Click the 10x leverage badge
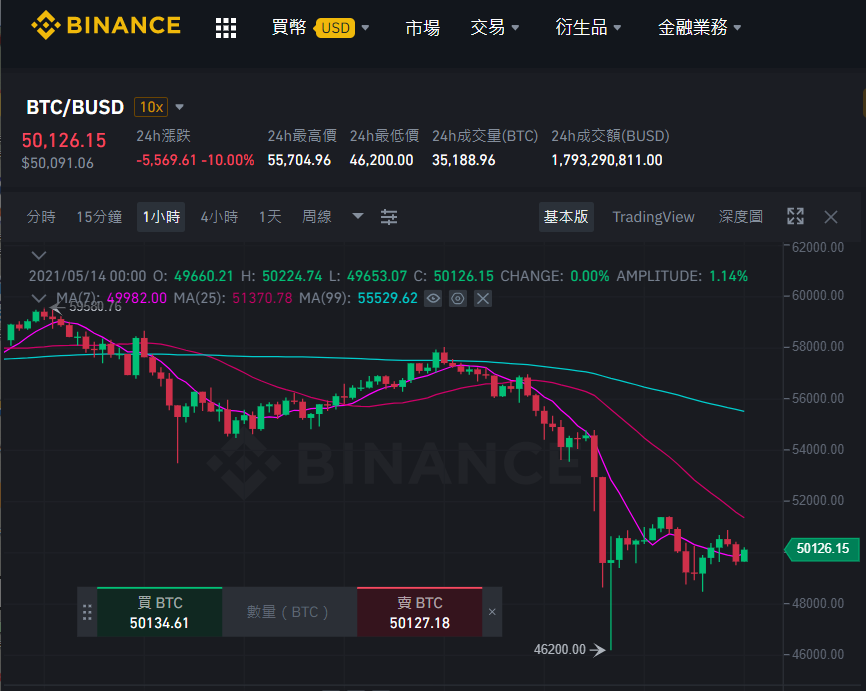866x691 pixels. point(151,107)
